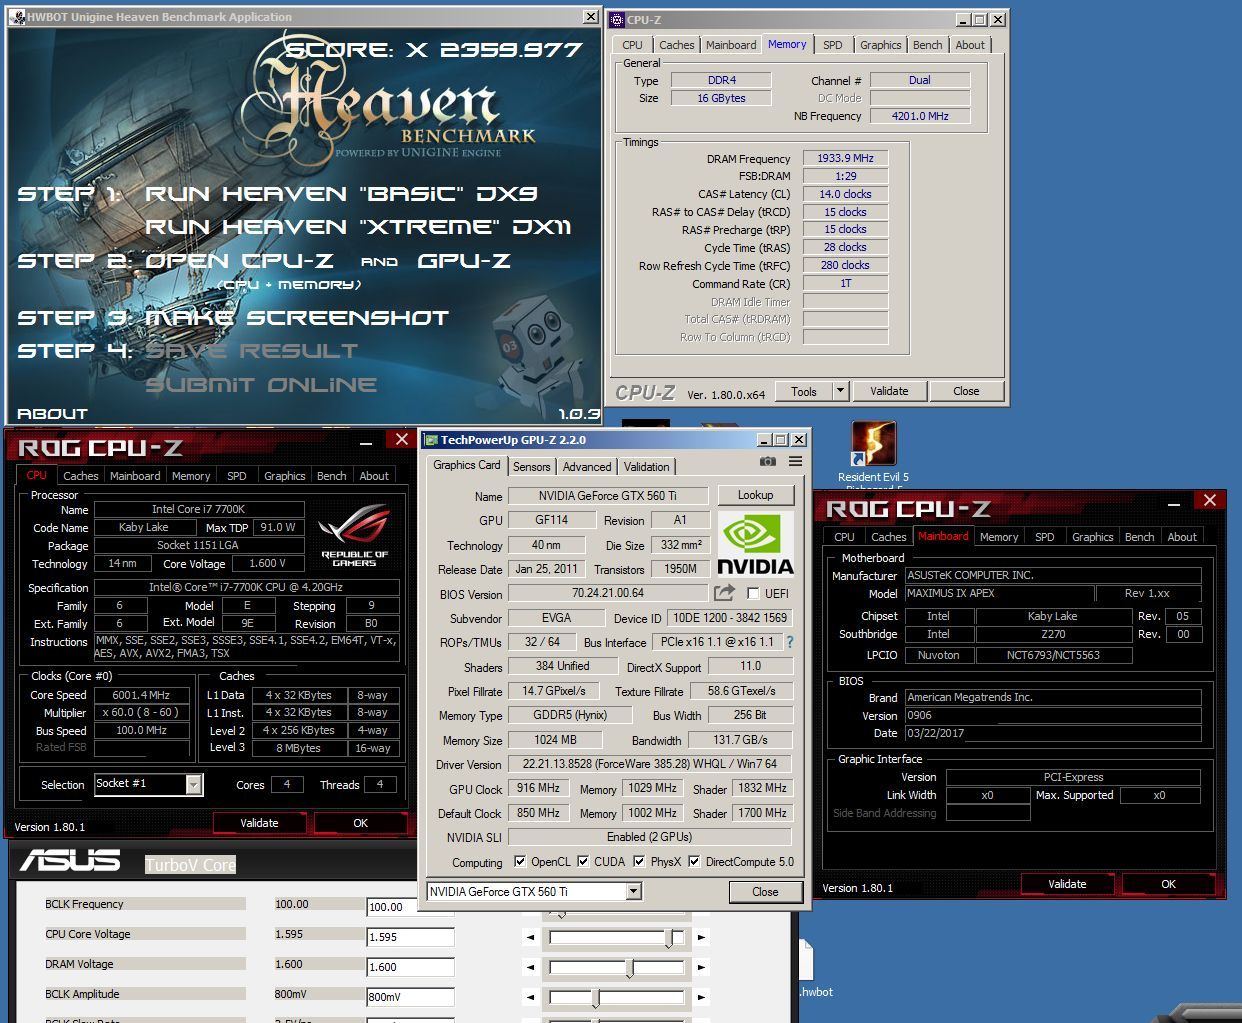The height and width of the screenshot is (1023, 1242).
Task: Click the NVIDIA logo in GPU-Z
Action: point(755,545)
